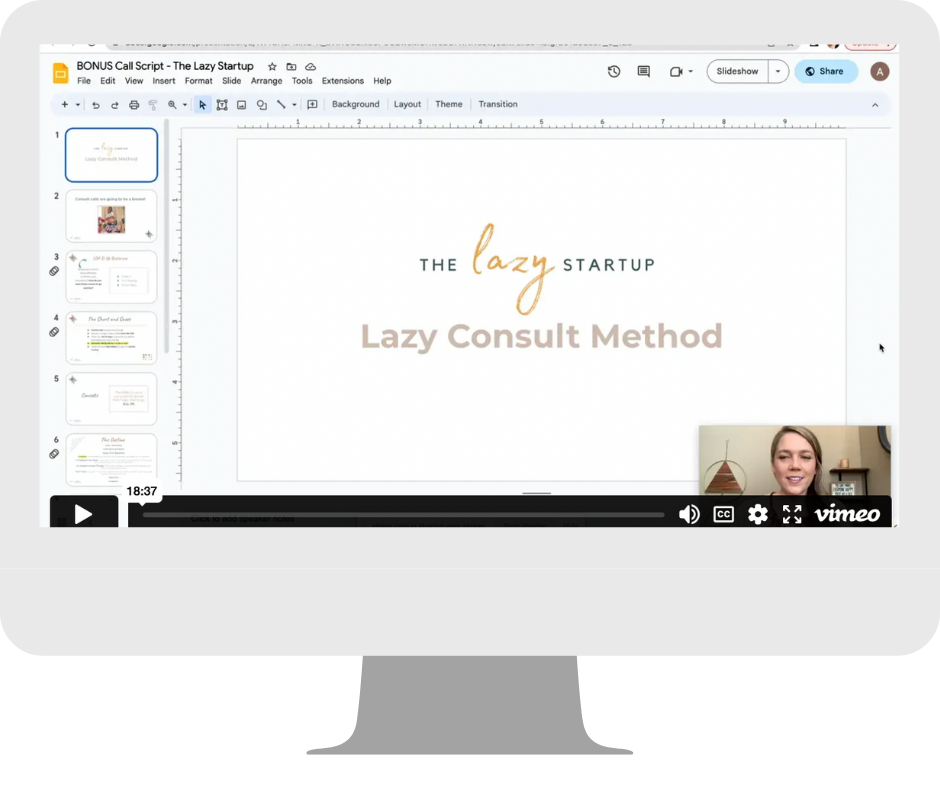The width and height of the screenshot is (940, 788).
Task: Open the Tools menu
Action: coord(302,81)
